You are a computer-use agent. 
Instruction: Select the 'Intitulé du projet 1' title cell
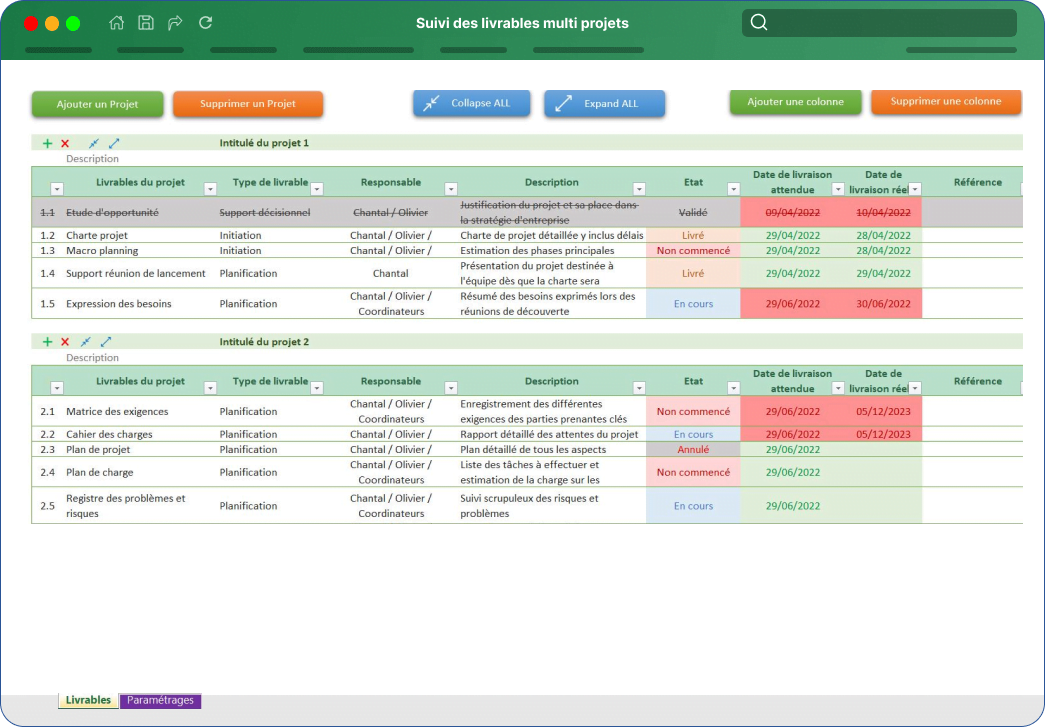264,143
